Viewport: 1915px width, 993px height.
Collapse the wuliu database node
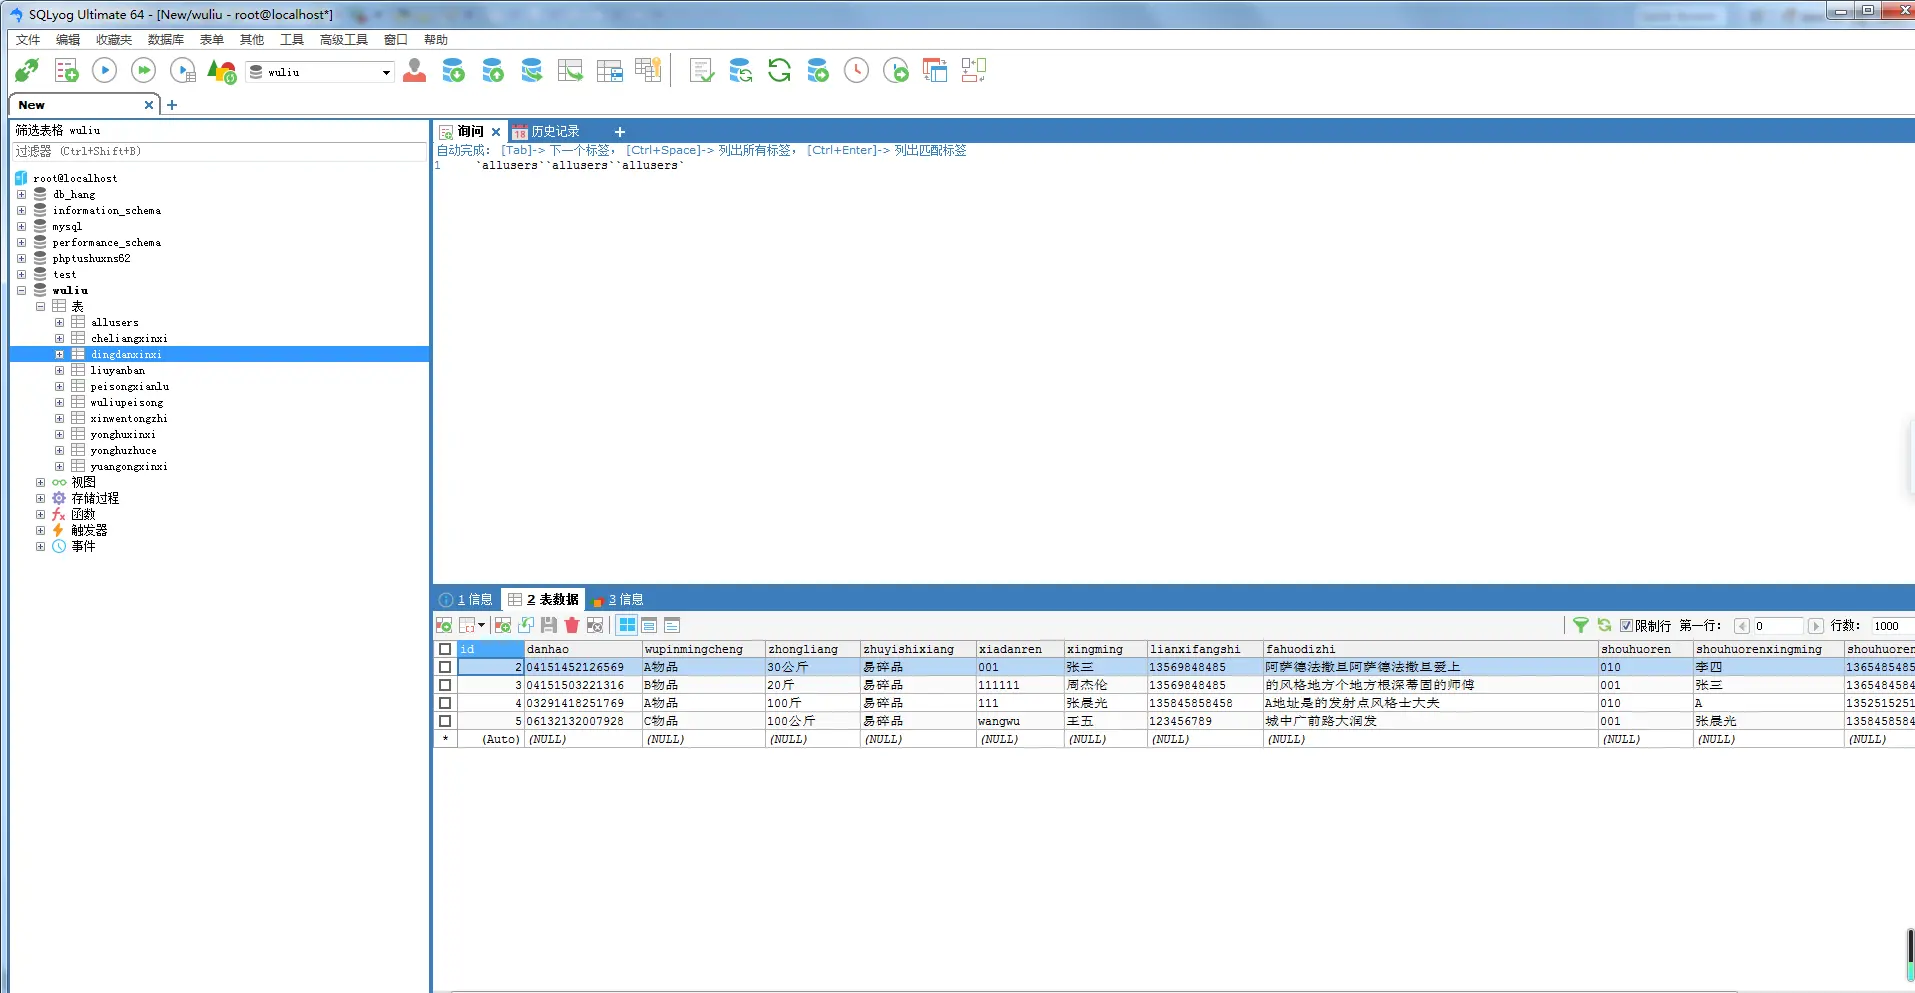pos(21,291)
